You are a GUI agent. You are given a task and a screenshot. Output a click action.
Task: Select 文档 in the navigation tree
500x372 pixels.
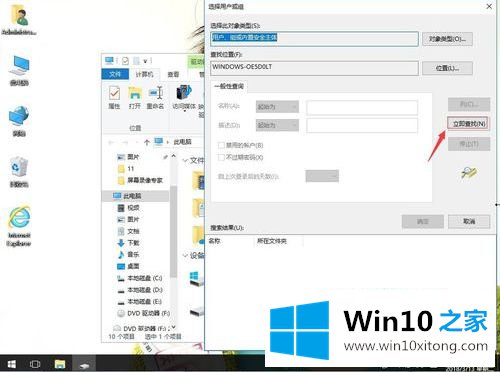(129, 231)
